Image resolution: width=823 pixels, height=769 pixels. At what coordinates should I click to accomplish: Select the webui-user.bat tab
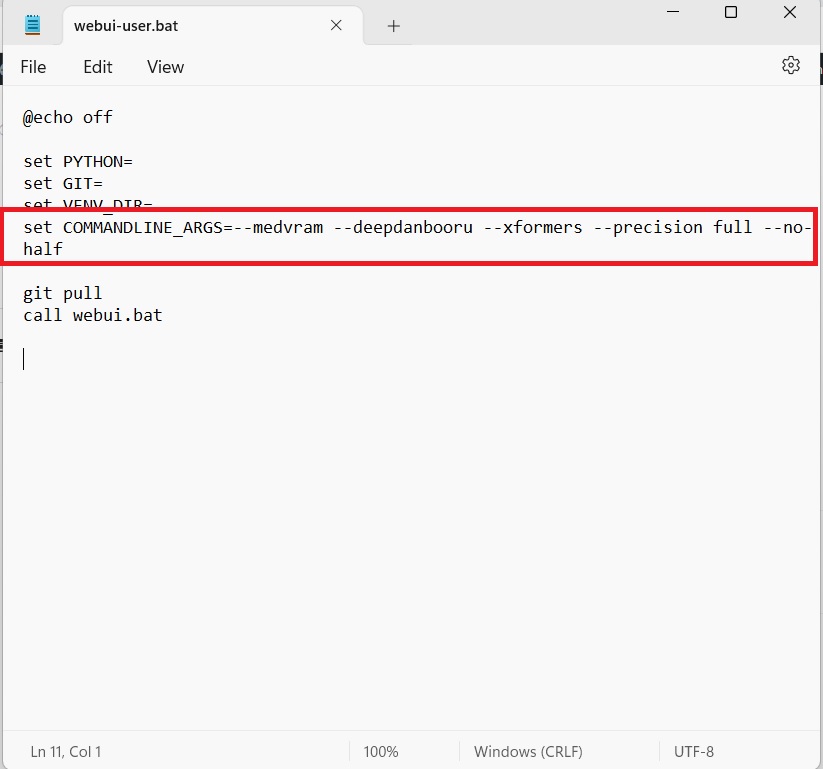pyautogui.click(x=126, y=26)
